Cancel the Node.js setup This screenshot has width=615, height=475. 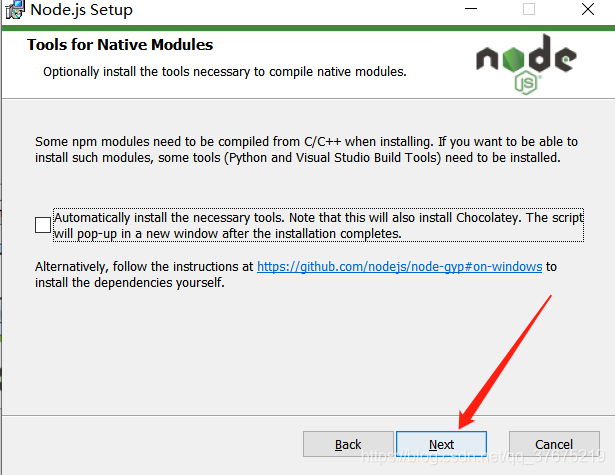554,444
